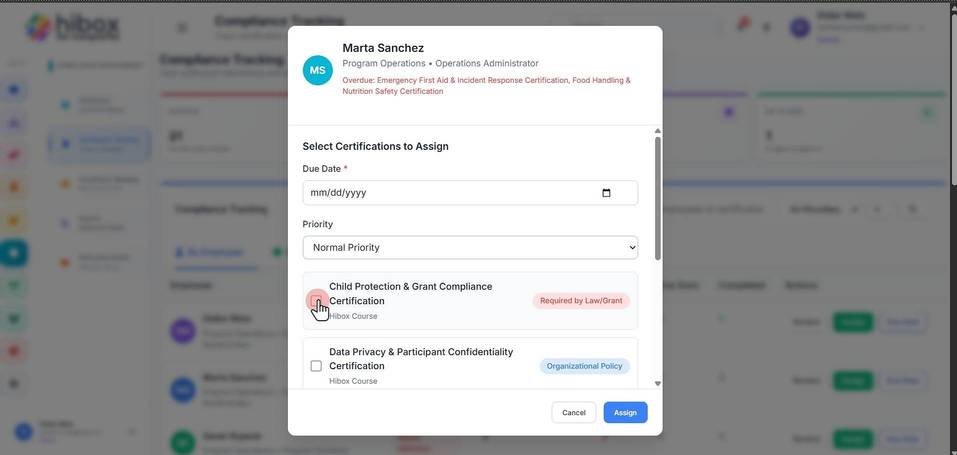Click the teal highlighted icon in left rail

pyautogui.click(x=14, y=252)
